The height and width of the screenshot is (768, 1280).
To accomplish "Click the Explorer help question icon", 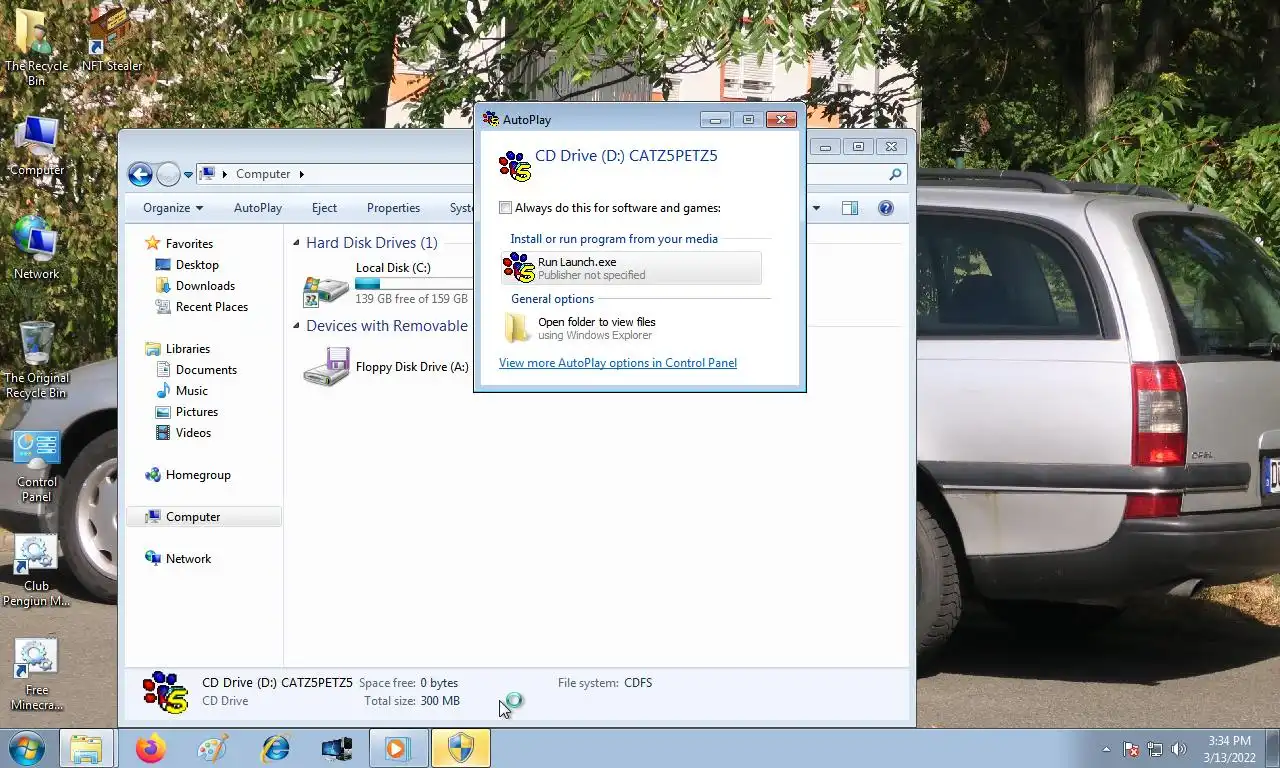I will pos(885,208).
